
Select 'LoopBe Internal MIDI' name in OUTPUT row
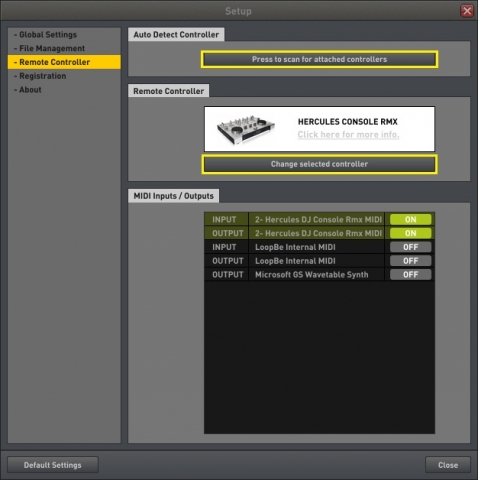295,261
